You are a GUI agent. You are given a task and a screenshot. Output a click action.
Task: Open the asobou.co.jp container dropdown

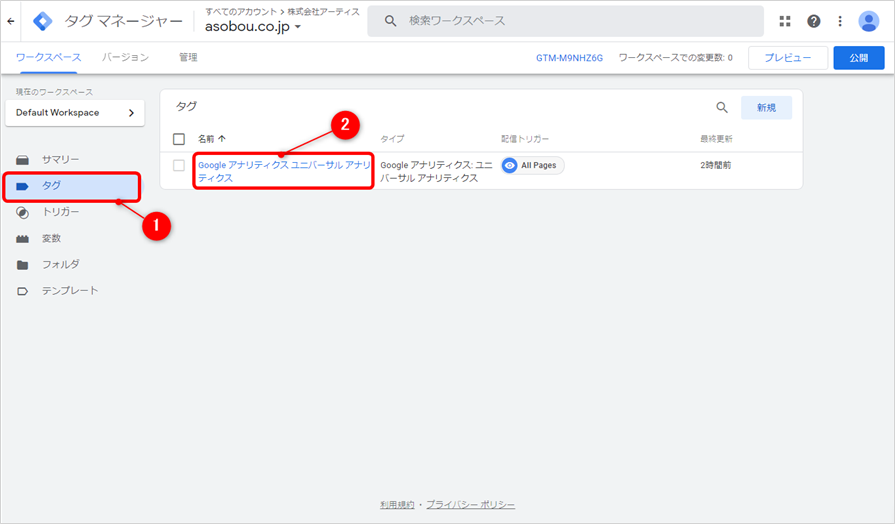click(x=253, y=26)
